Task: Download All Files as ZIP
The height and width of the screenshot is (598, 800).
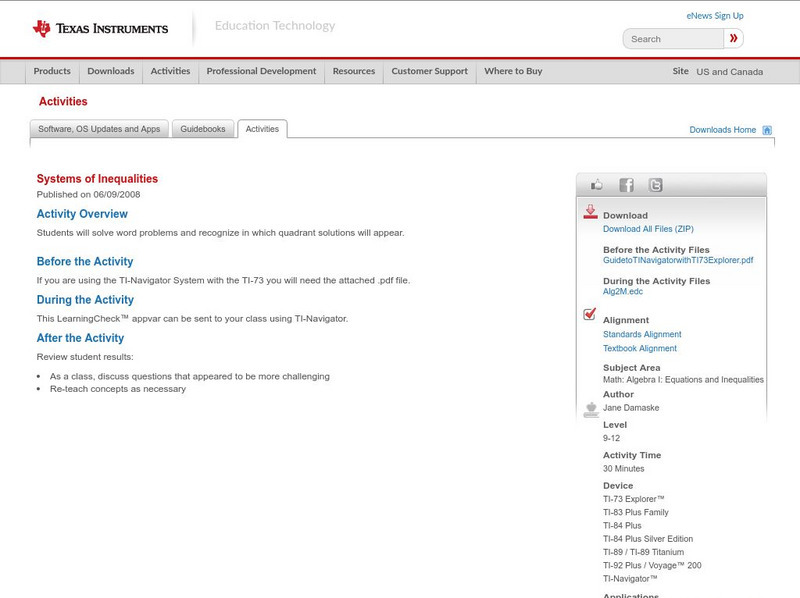Action: pos(648,227)
